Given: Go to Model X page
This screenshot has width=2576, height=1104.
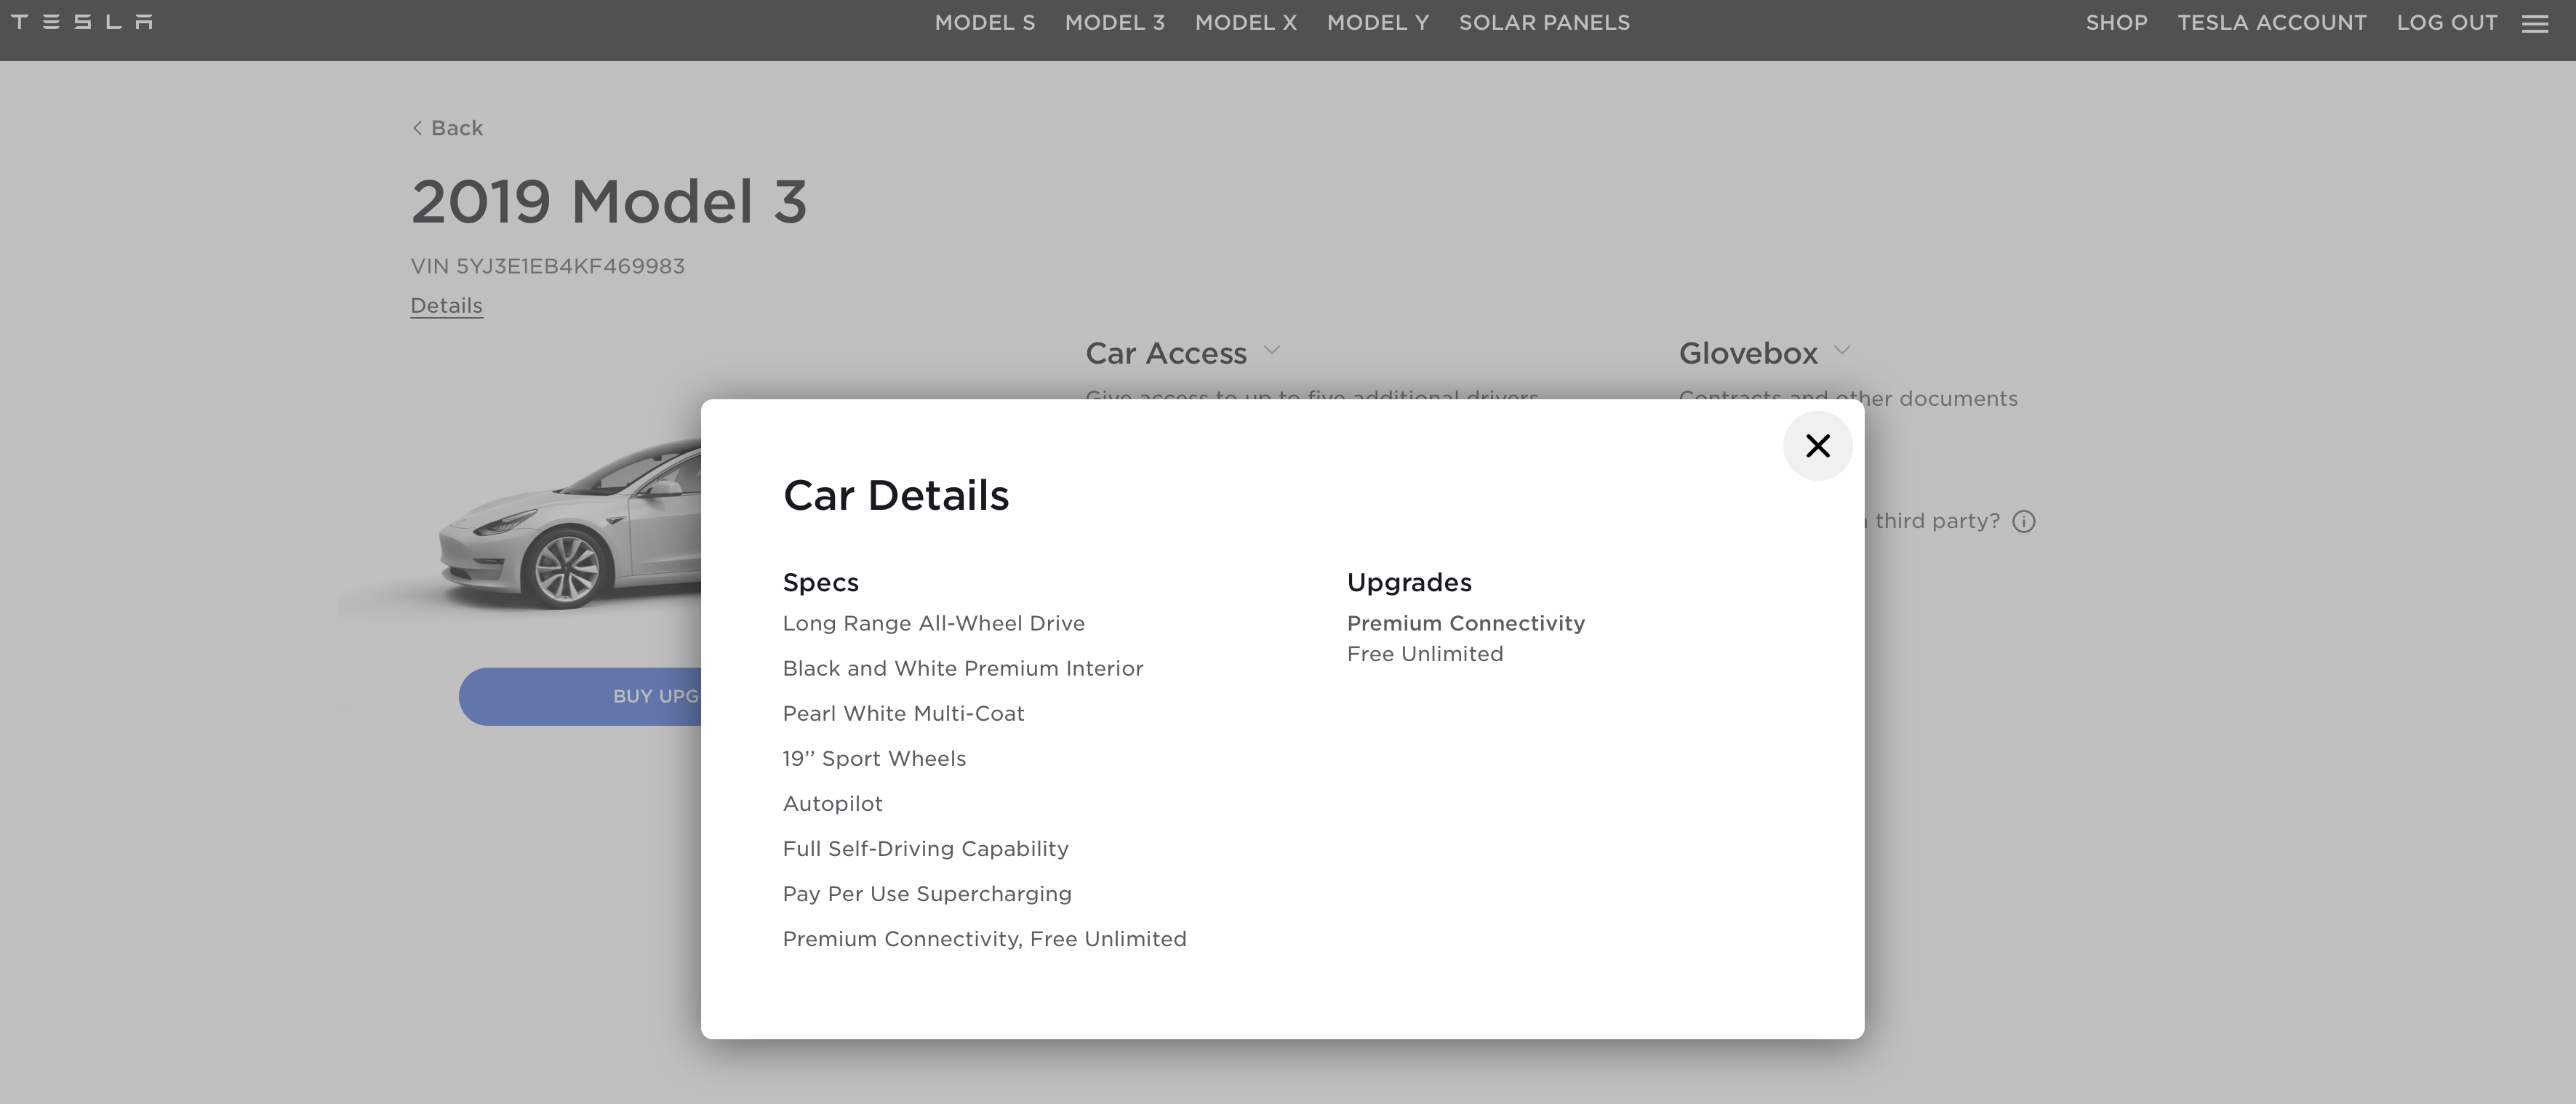Looking at the screenshot, I should point(1245,23).
